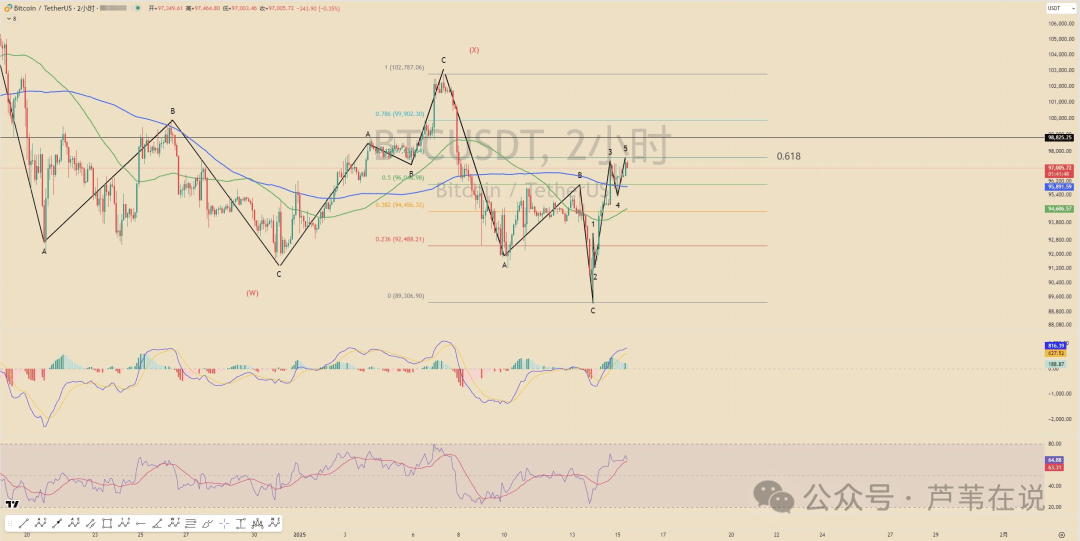Click the 2025 date axis label
This screenshot has width=1080, height=541.
point(299,534)
